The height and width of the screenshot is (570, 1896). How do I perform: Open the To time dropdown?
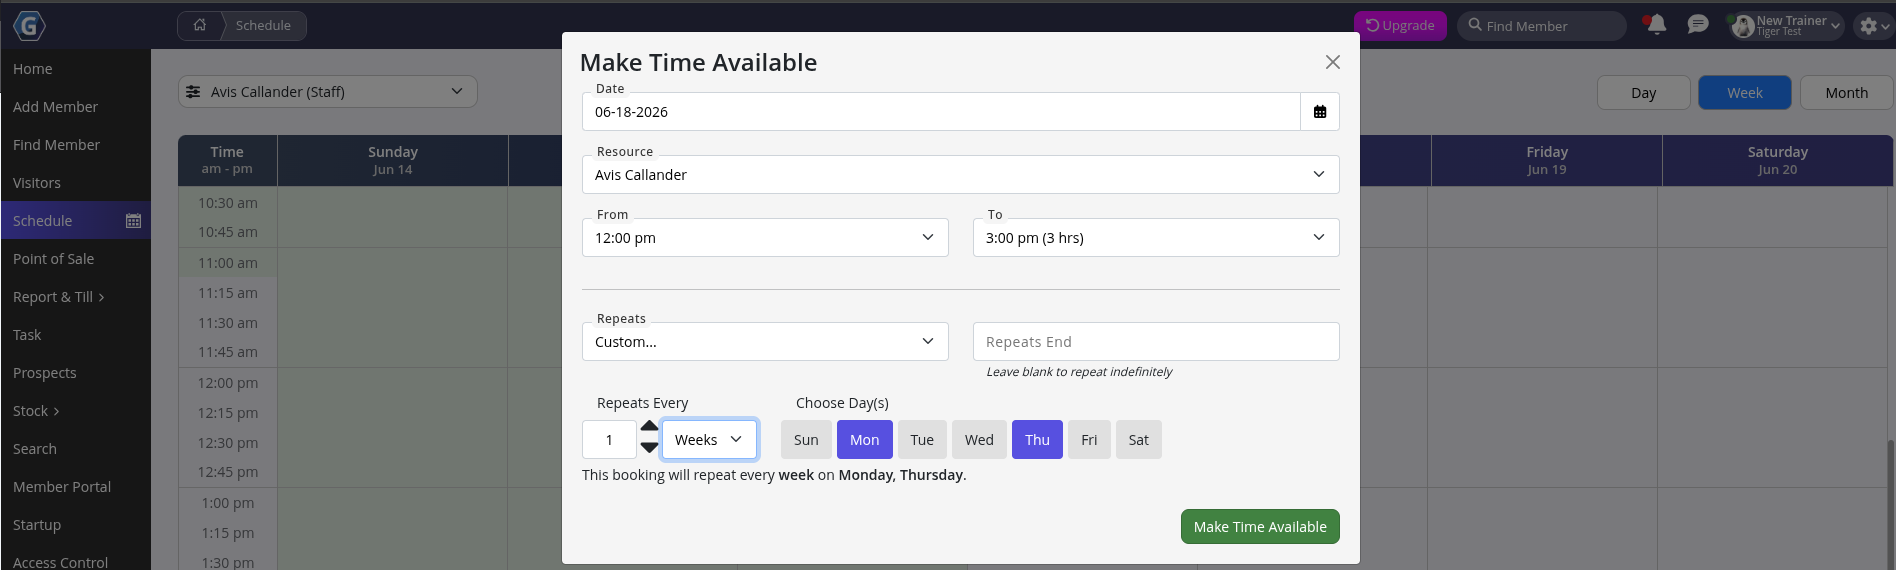pos(1156,238)
